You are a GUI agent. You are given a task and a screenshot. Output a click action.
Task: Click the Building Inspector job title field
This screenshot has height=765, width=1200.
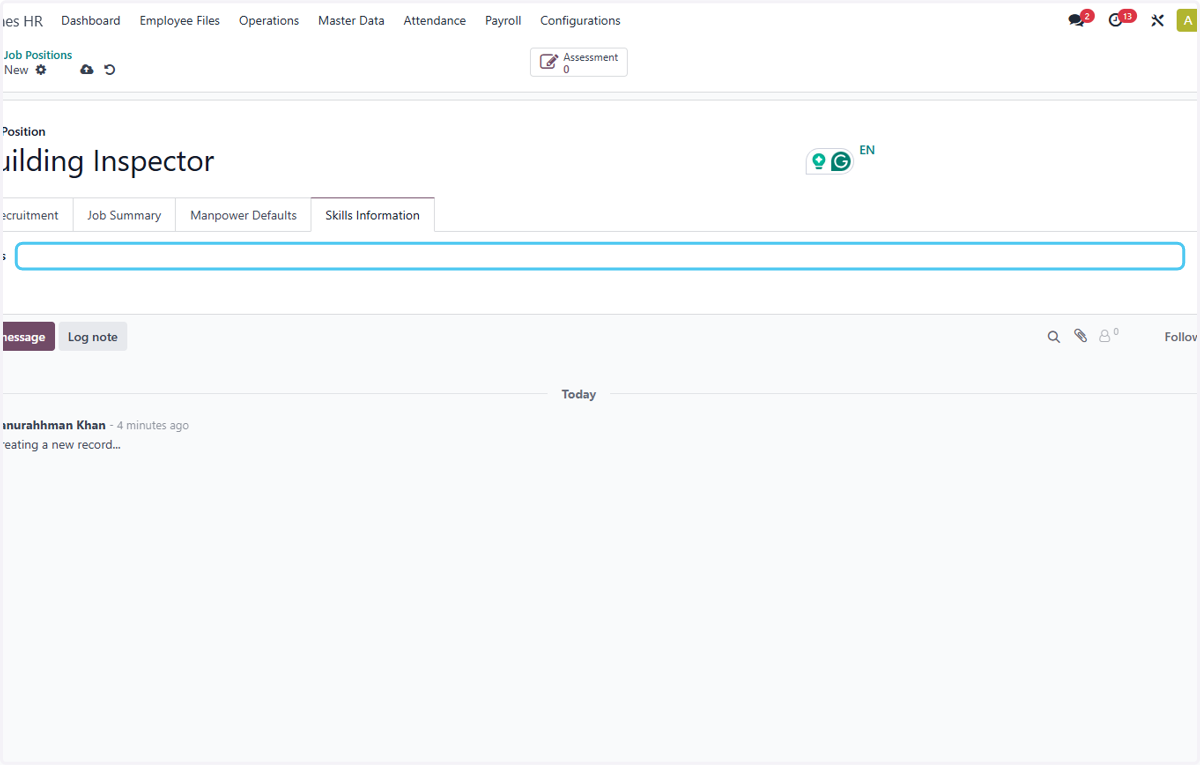[108, 161]
